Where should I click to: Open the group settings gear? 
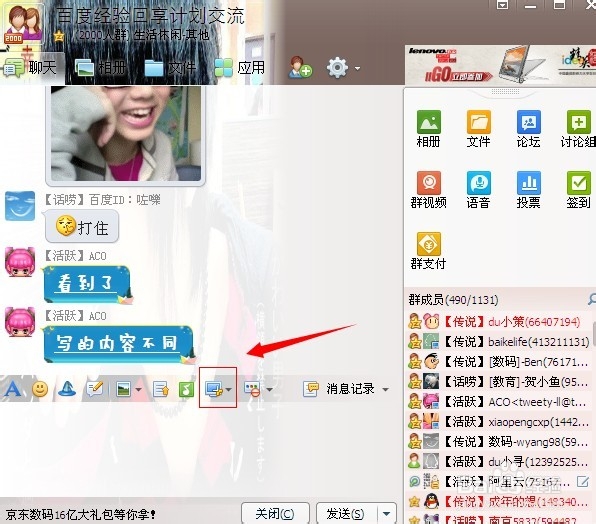[x=337, y=68]
